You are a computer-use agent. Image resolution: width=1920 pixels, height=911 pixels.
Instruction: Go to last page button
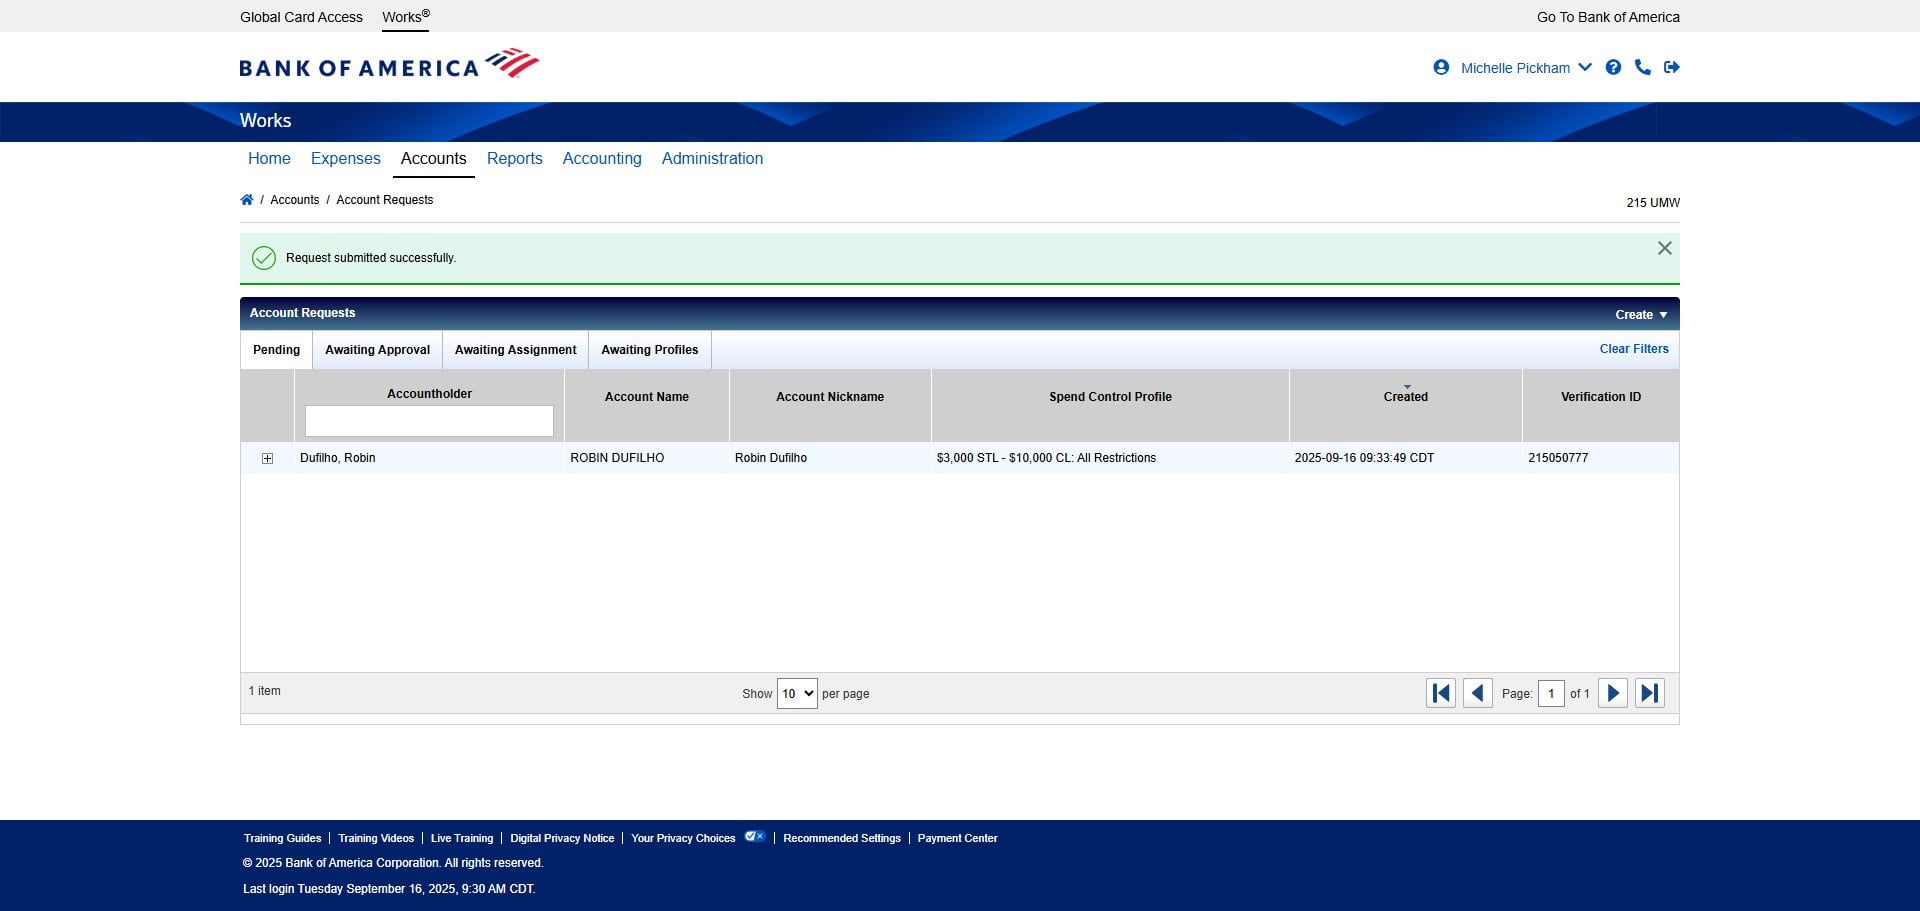[1650, 693]
